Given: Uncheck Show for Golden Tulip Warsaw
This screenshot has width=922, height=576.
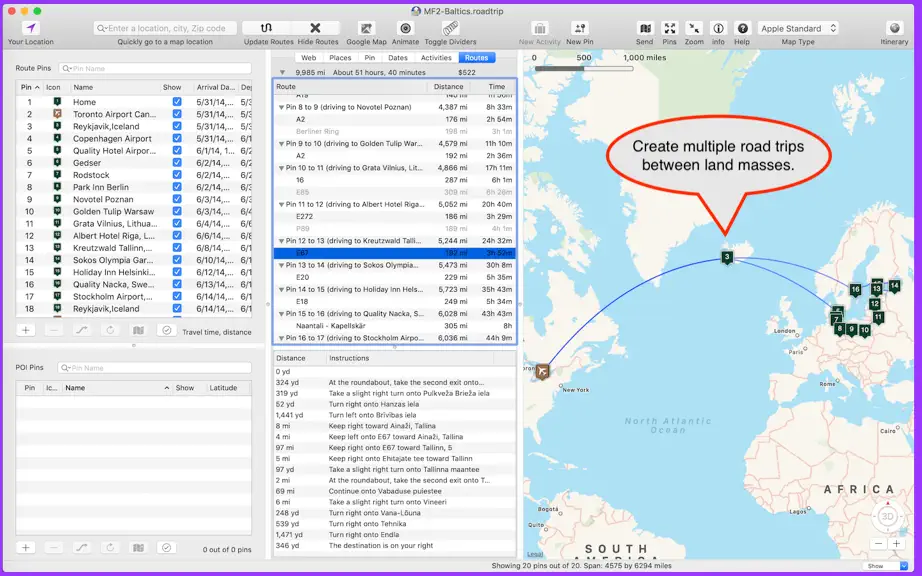Looking at the screenshot, I should [x=177, y=211].
